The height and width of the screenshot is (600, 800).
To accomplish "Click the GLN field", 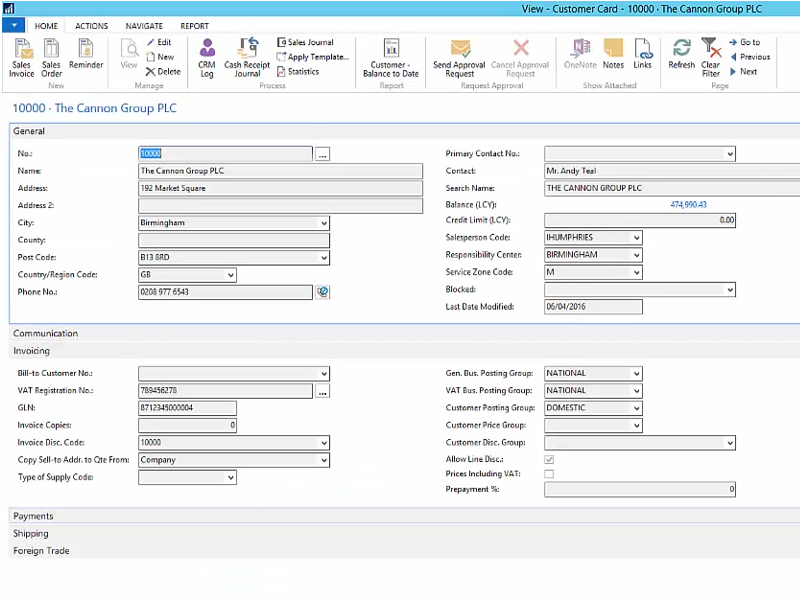I will (187, 408).
